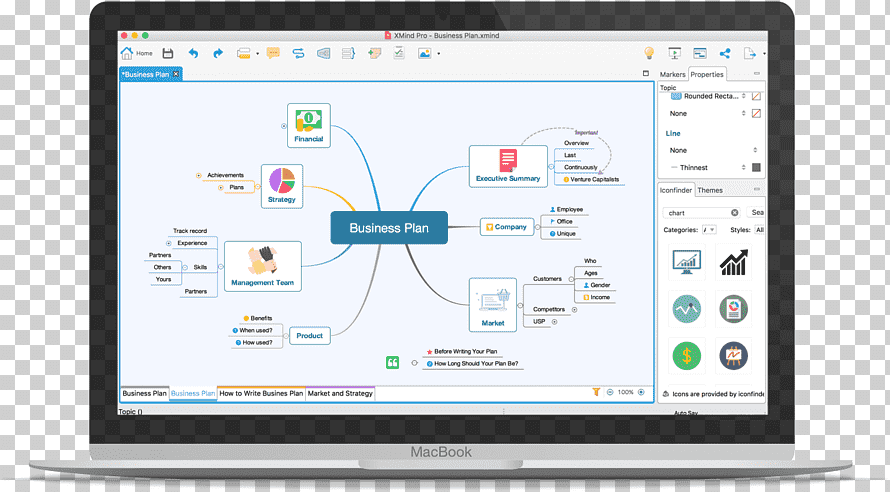
Task: Expand the USP subtopic
Action: pos(555,322)
